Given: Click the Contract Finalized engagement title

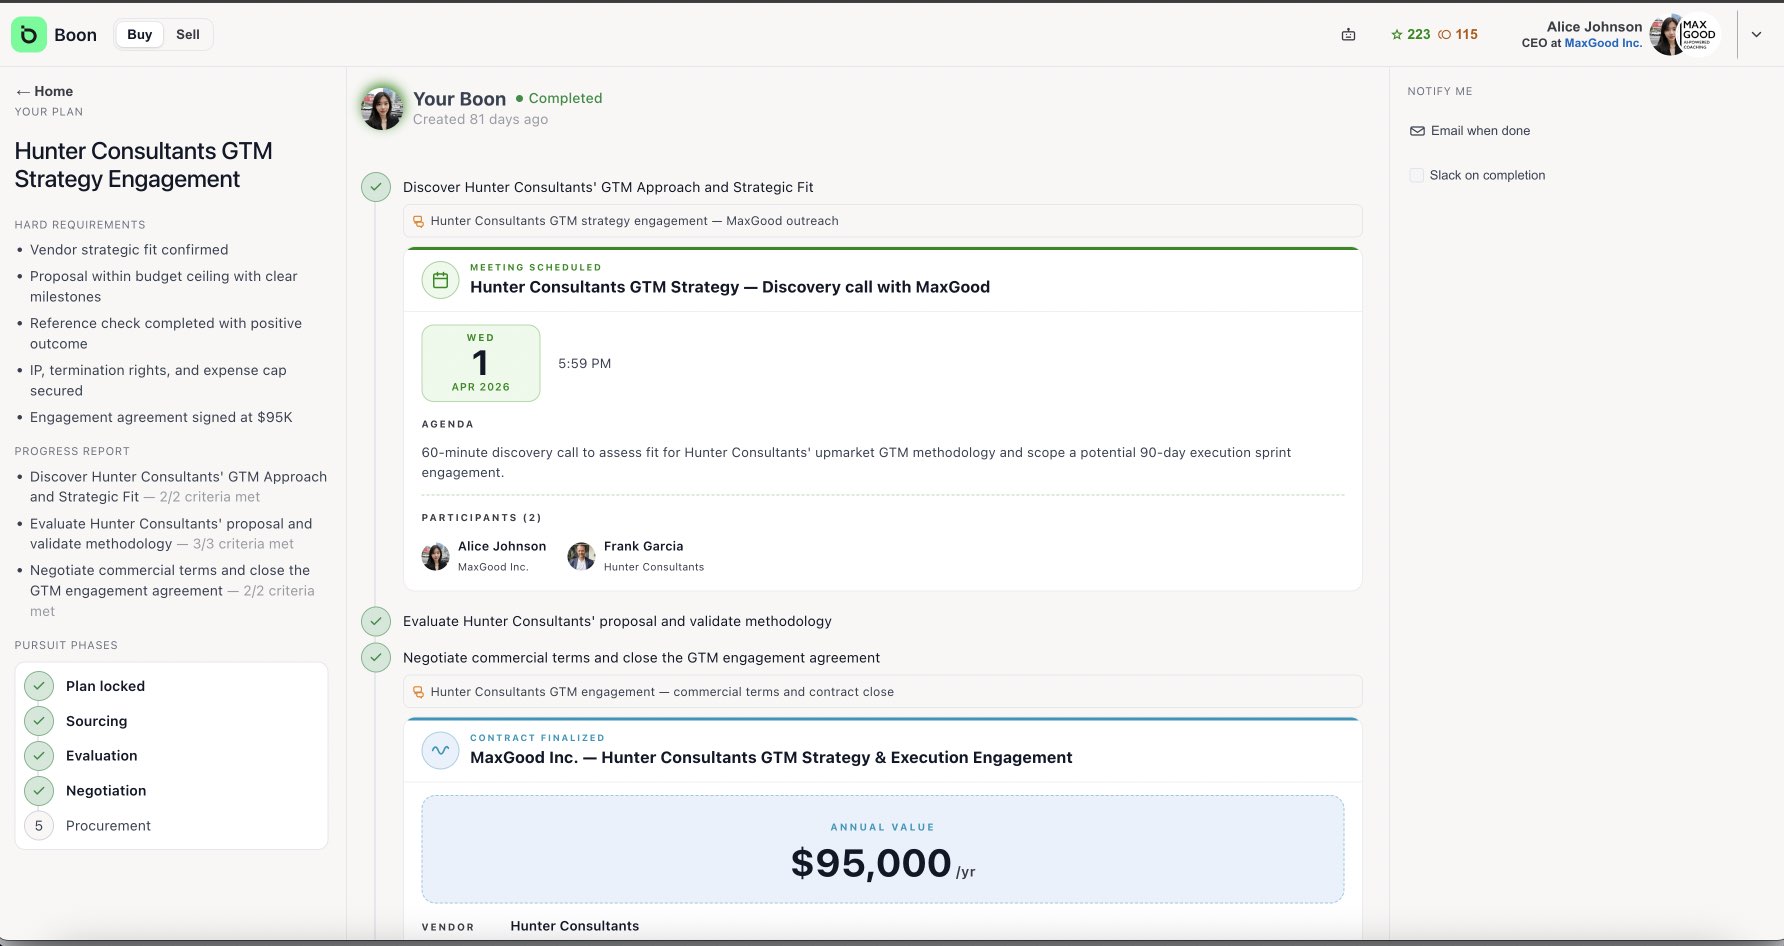Looking at the screenshot, I should pyautogui.click(x=771, y=758).
